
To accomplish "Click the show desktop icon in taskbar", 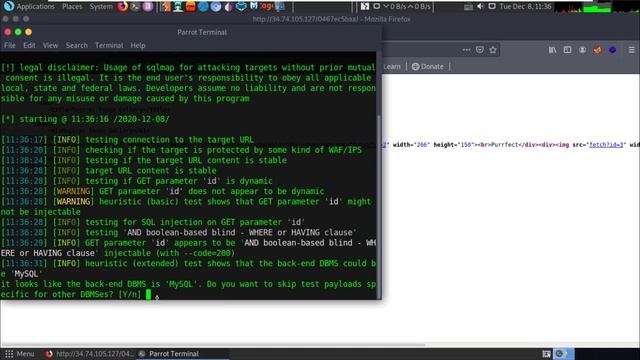I will point(546,354).
